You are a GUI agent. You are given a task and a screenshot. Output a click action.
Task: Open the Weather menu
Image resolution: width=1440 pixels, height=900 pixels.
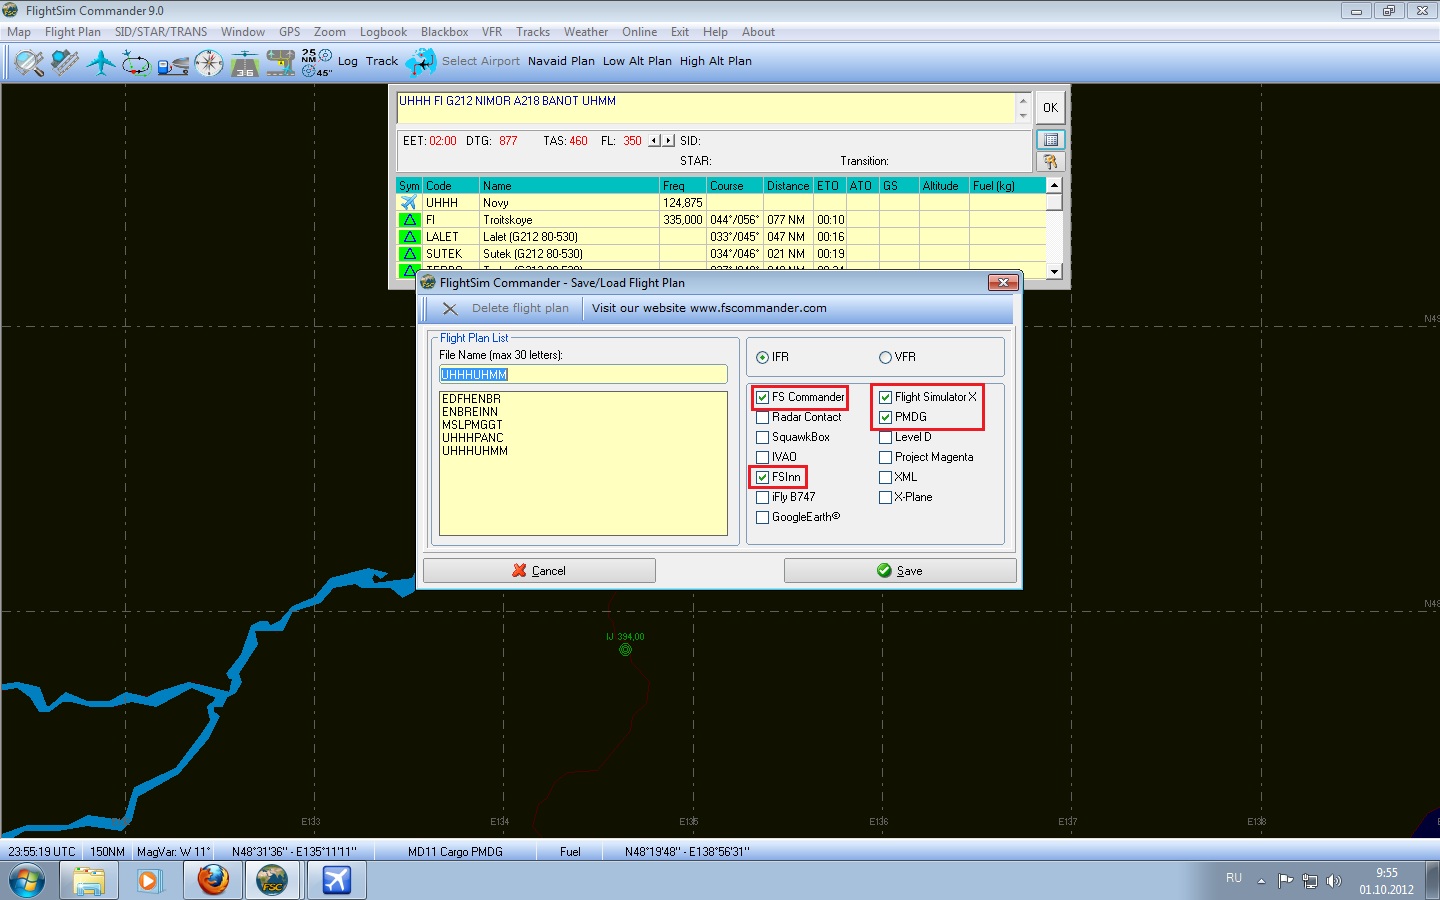pyautogui.click(x=586, y=32)
